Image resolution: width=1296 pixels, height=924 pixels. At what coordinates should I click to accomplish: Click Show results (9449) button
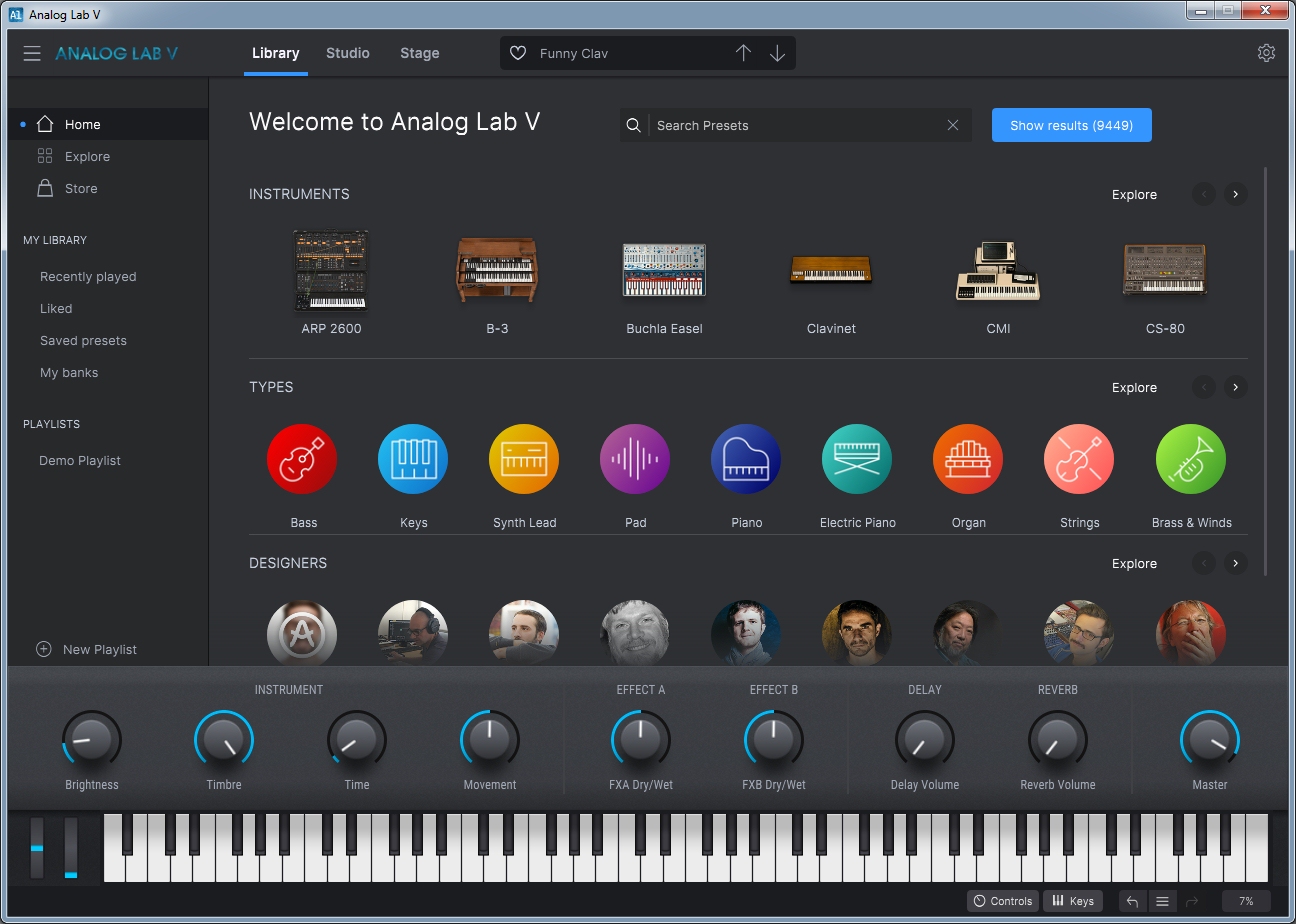[1071, 126]
